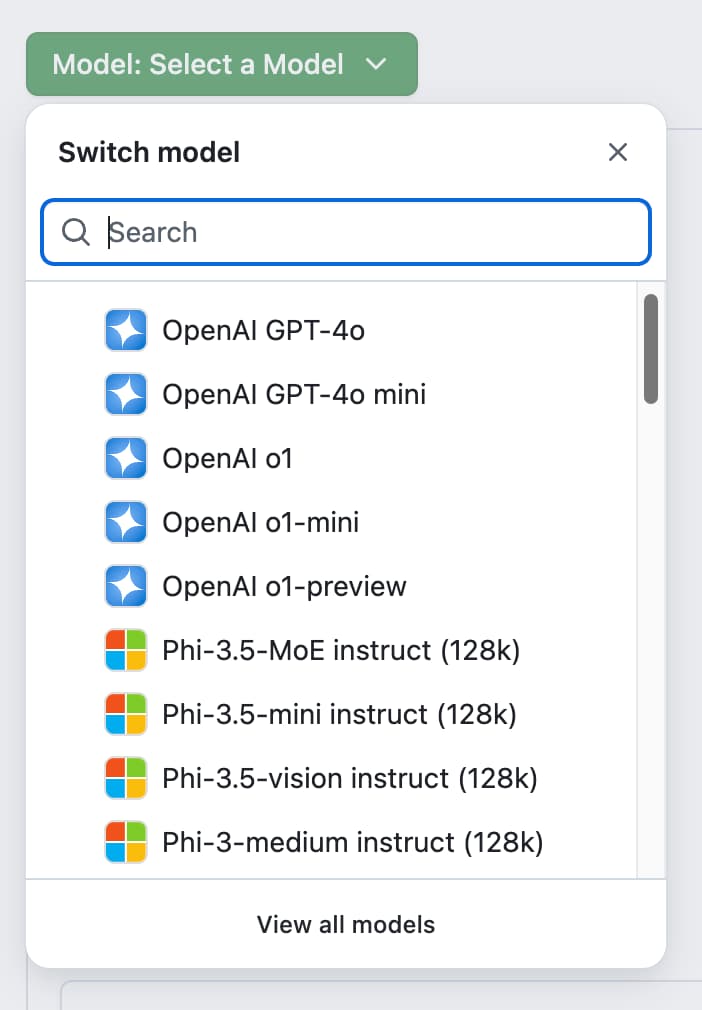Click the OpenAI o1-preview model icon
Screen dimensions: 702x1010
[x=126, y=586]
